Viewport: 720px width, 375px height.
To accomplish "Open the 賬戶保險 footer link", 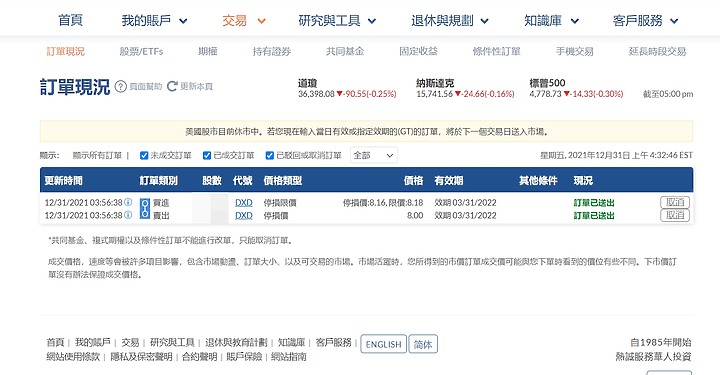I will coord(244,357).
